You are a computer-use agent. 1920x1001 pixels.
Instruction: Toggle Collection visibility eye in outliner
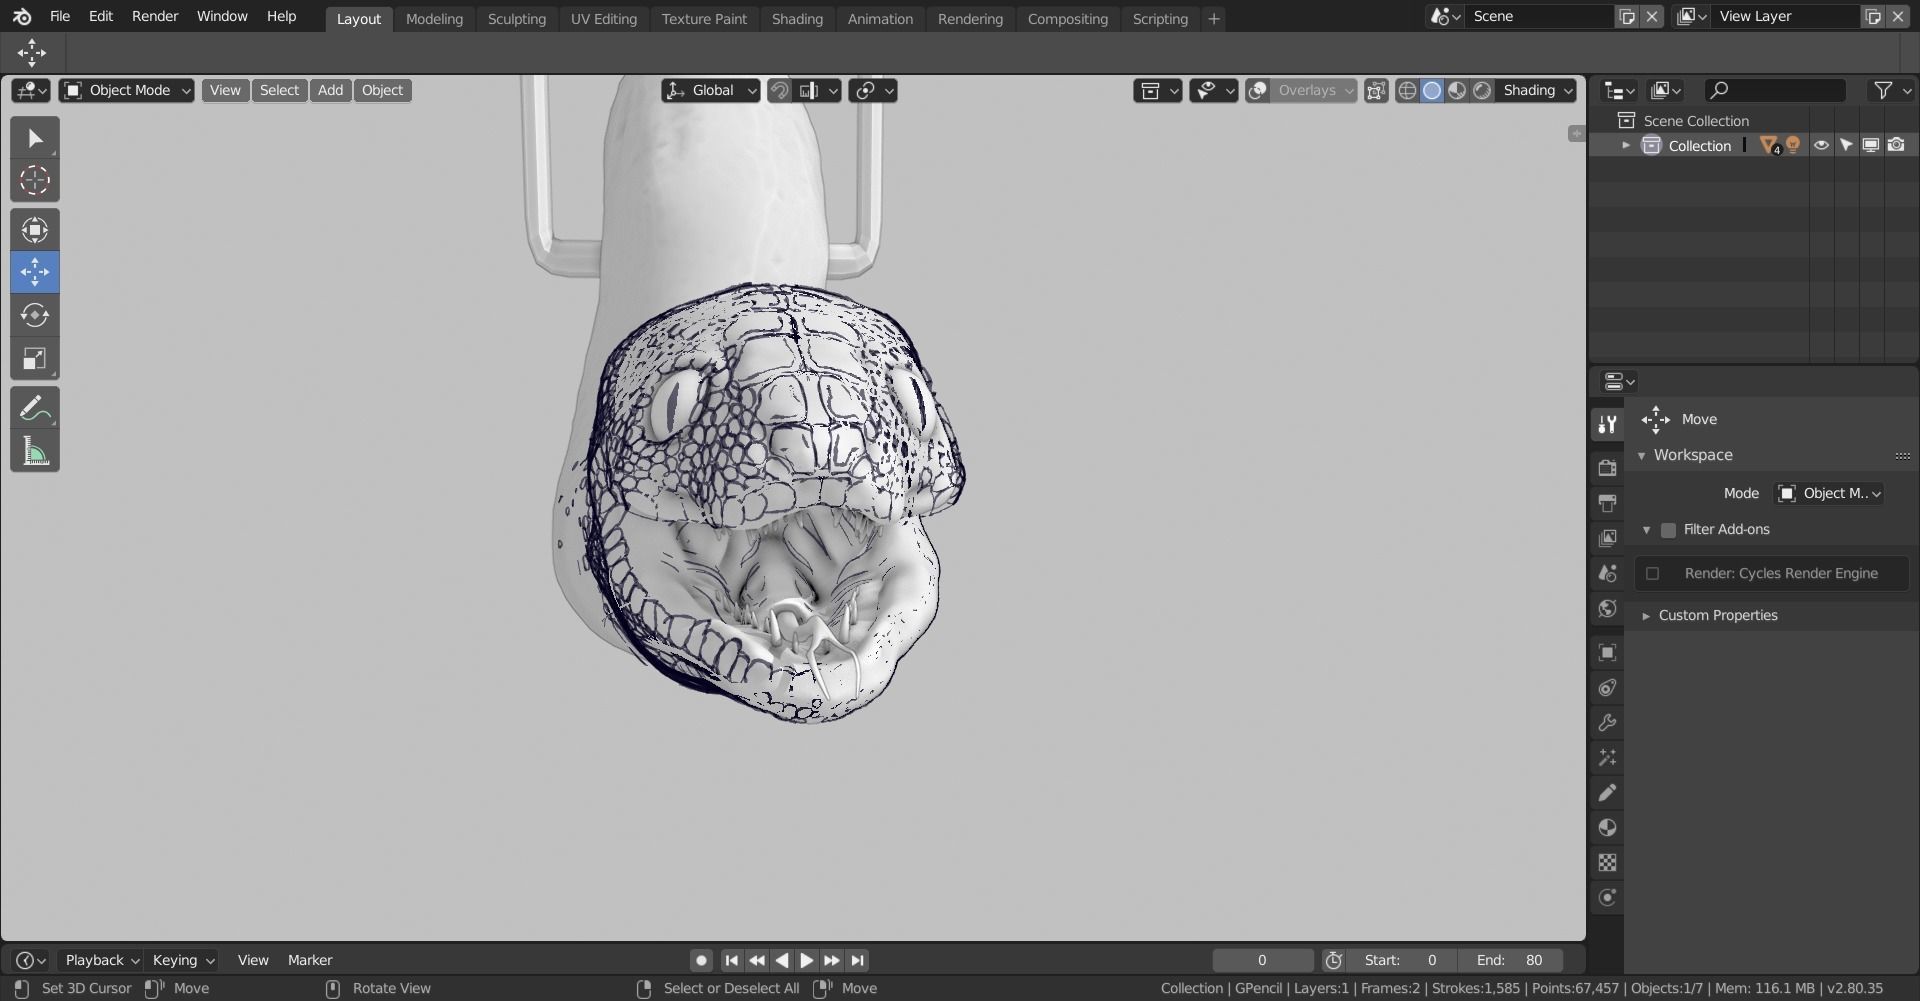click(1821, 145)
